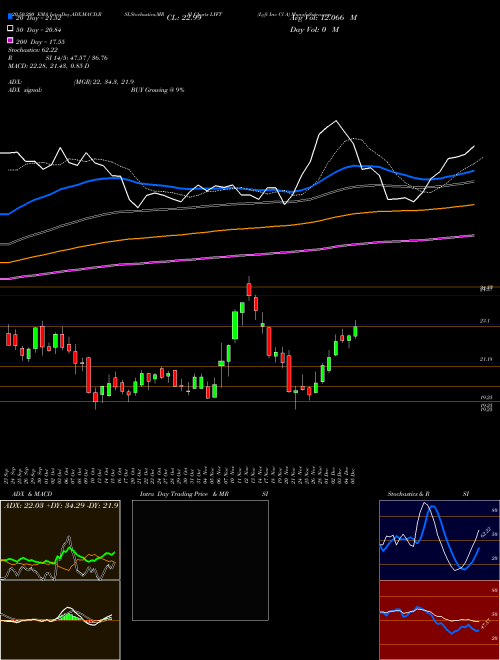Click the 'Day Vol: 0 M' label
The width and height of the screenshot is (500, 660).
[314, 29]
